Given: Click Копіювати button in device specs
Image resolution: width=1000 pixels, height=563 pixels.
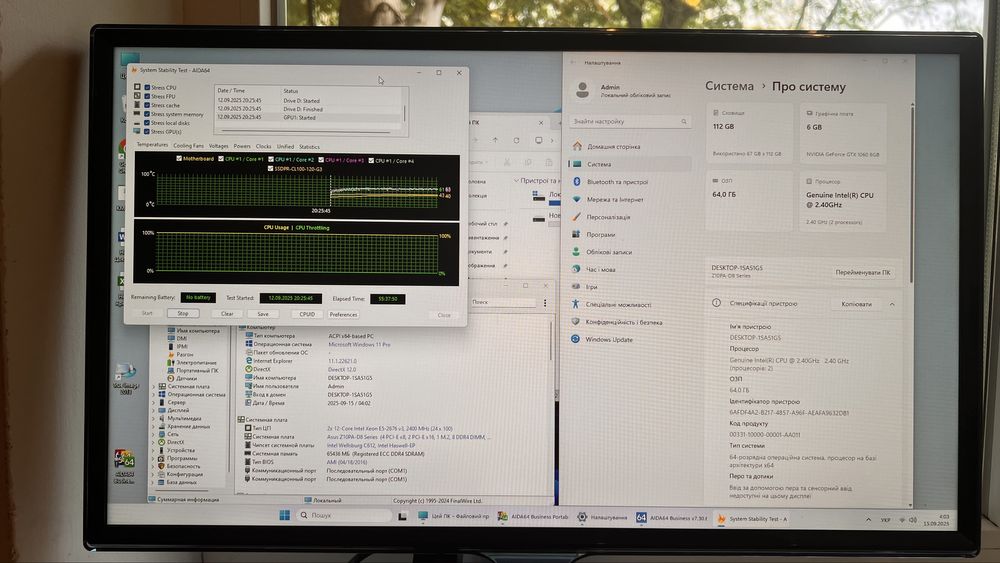Looking at the screenshot, I should pyautogui.click(x=857, y=305).
